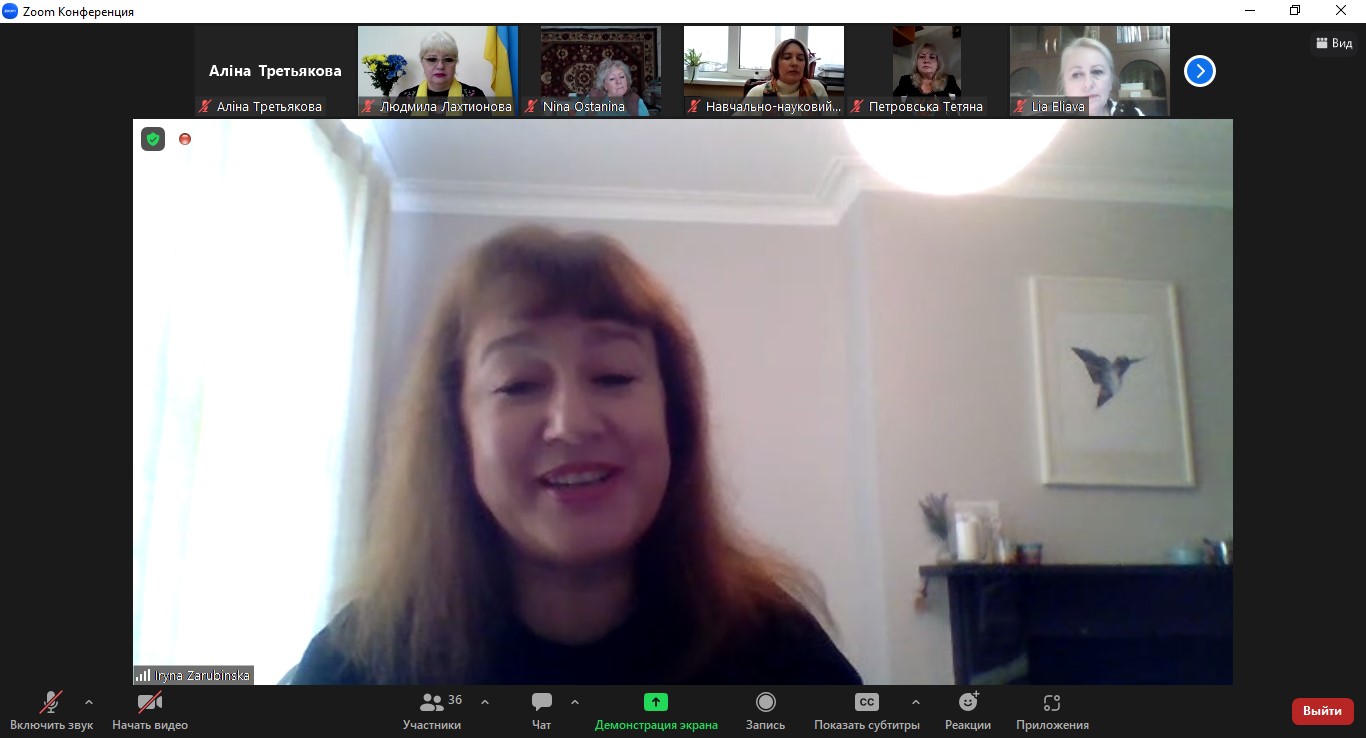Open the Apps (Приложения) panel

[x=1051, y=703]
